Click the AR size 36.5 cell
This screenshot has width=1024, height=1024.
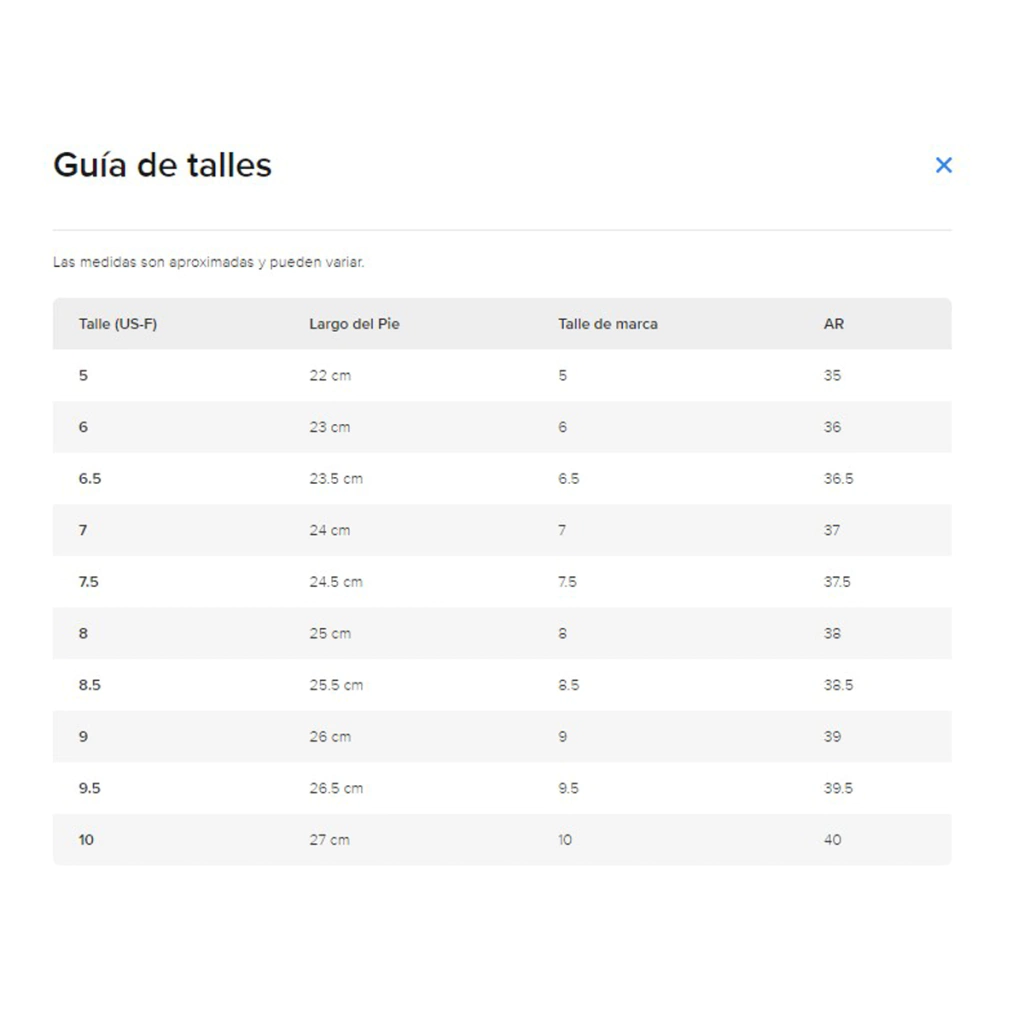point(839,479)
